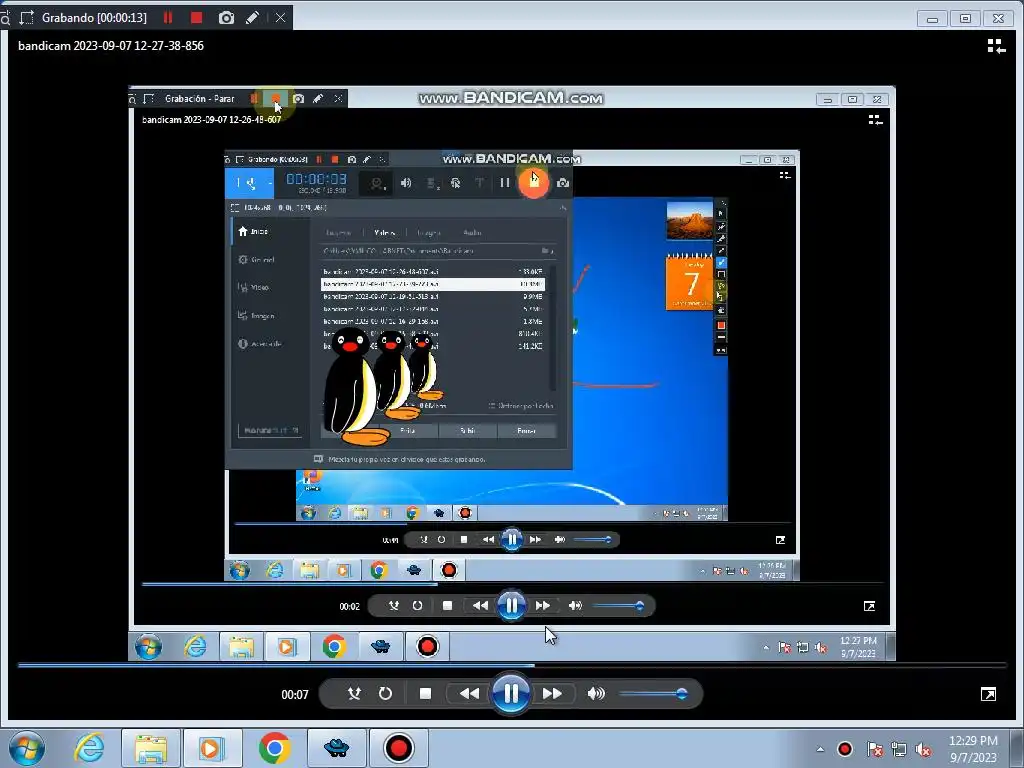Screen dimensions: 1024x768
Task: Pause button of recorded player showing 00:02
Action: 511,605
